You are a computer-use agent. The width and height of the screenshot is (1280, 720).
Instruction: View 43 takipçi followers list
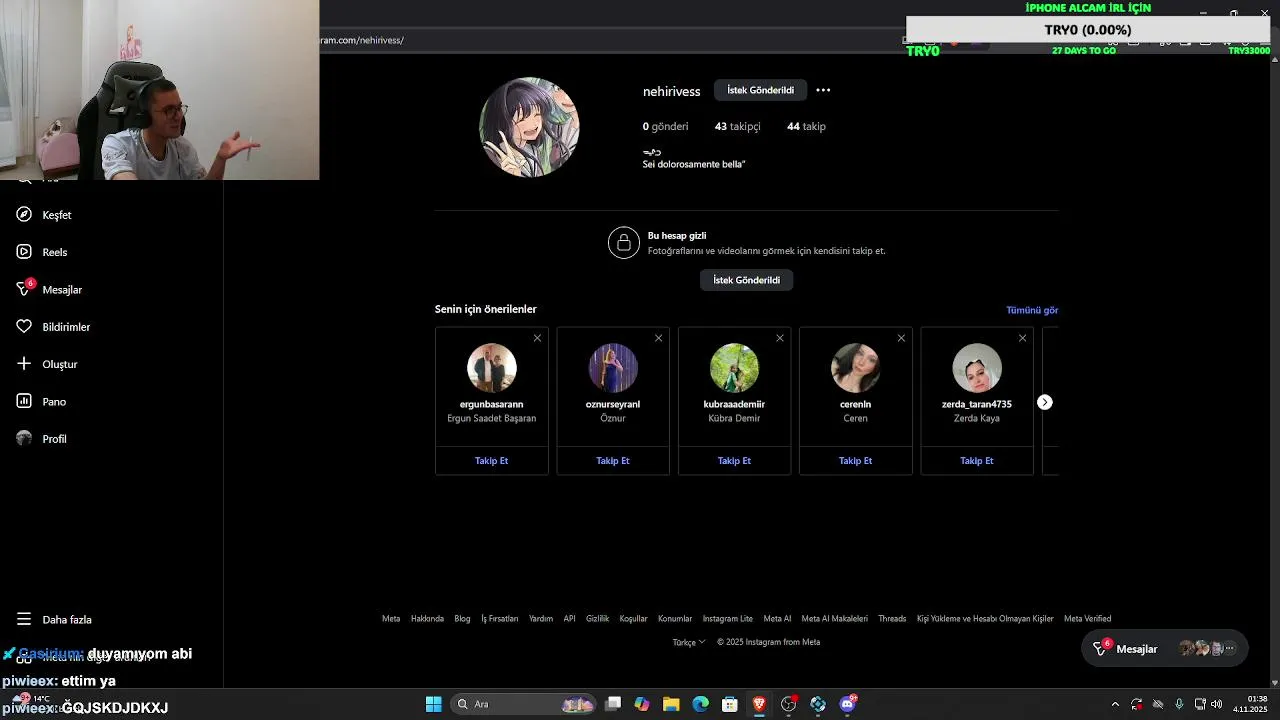[737, 126]
